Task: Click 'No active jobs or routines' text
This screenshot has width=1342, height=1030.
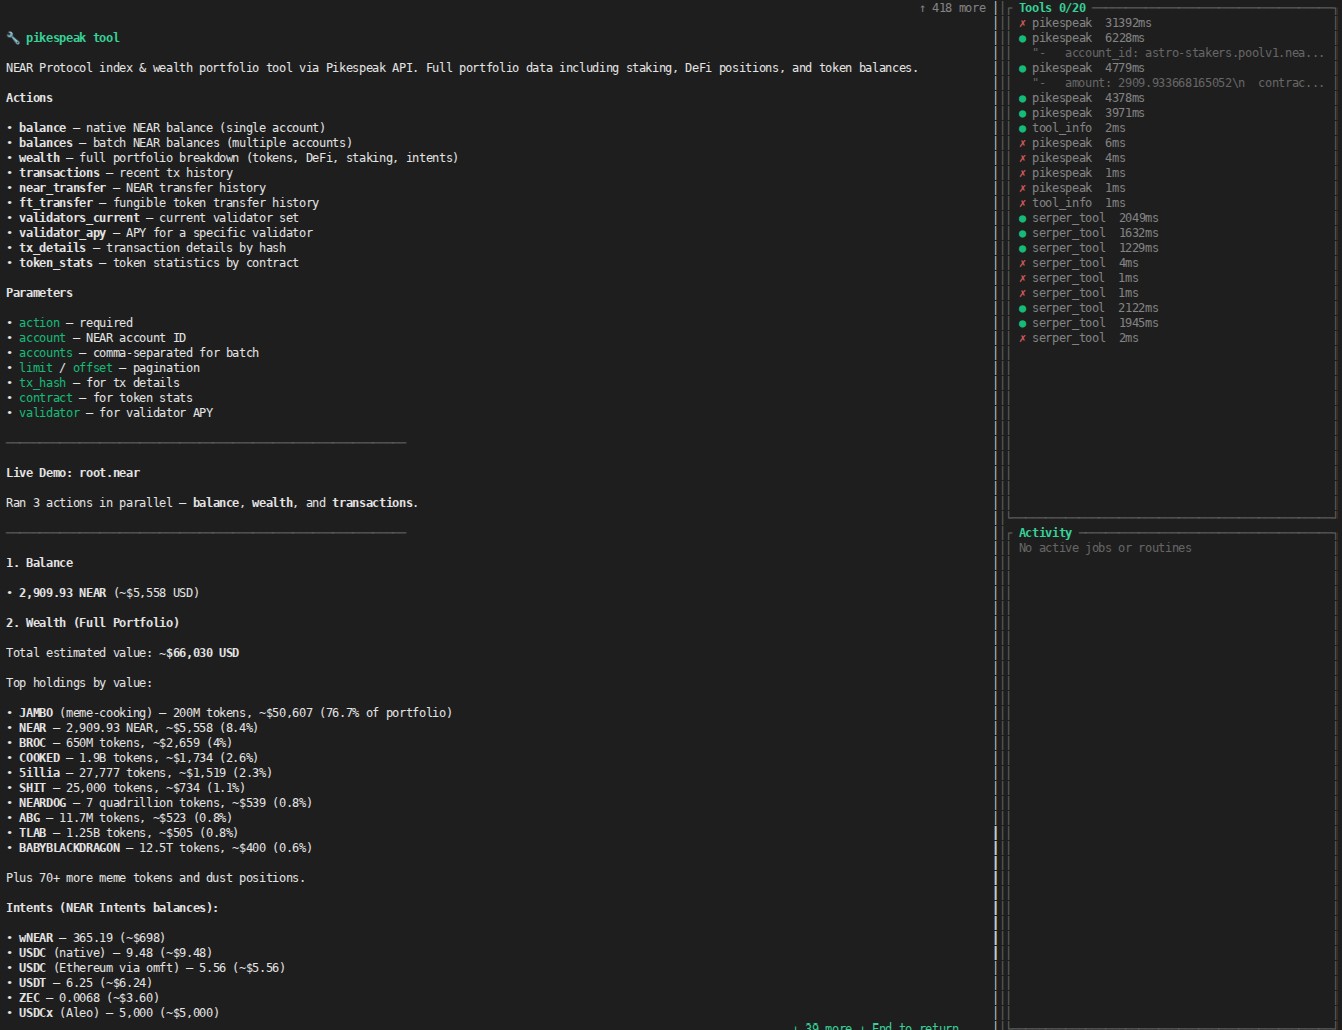Action: pos(1105,548)
